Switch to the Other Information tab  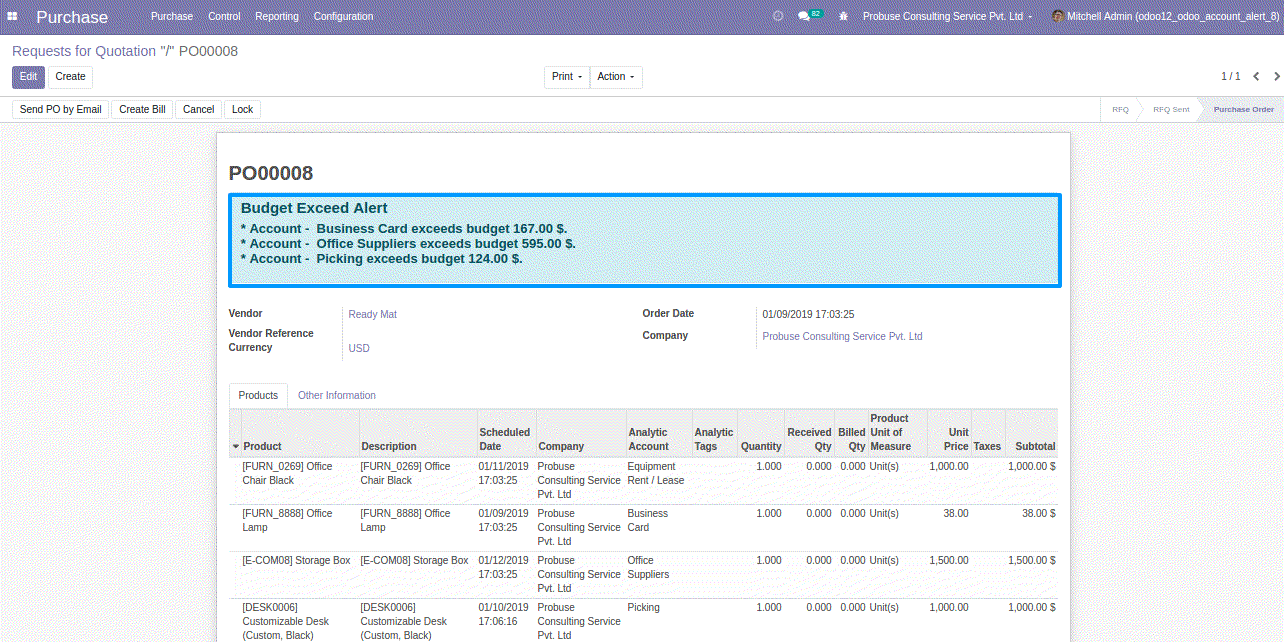tap(337, 395)
